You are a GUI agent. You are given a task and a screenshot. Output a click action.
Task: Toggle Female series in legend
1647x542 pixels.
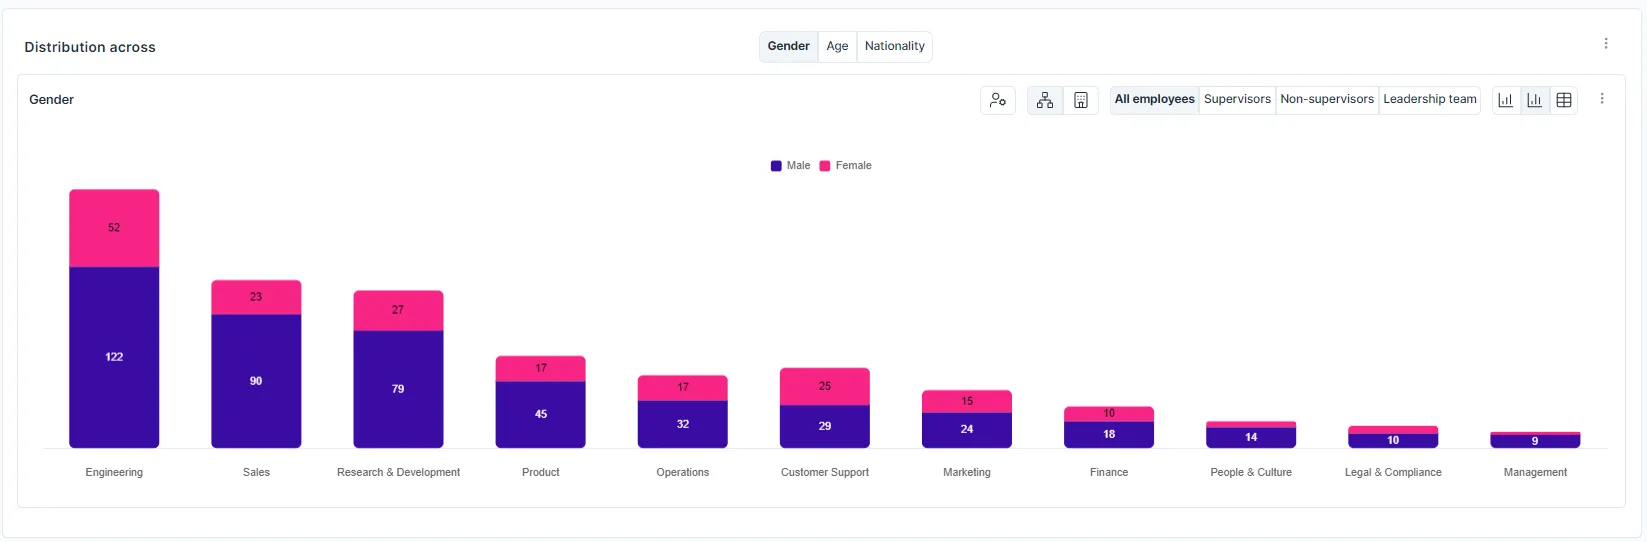pyautogui.click(x=846, y=166)
